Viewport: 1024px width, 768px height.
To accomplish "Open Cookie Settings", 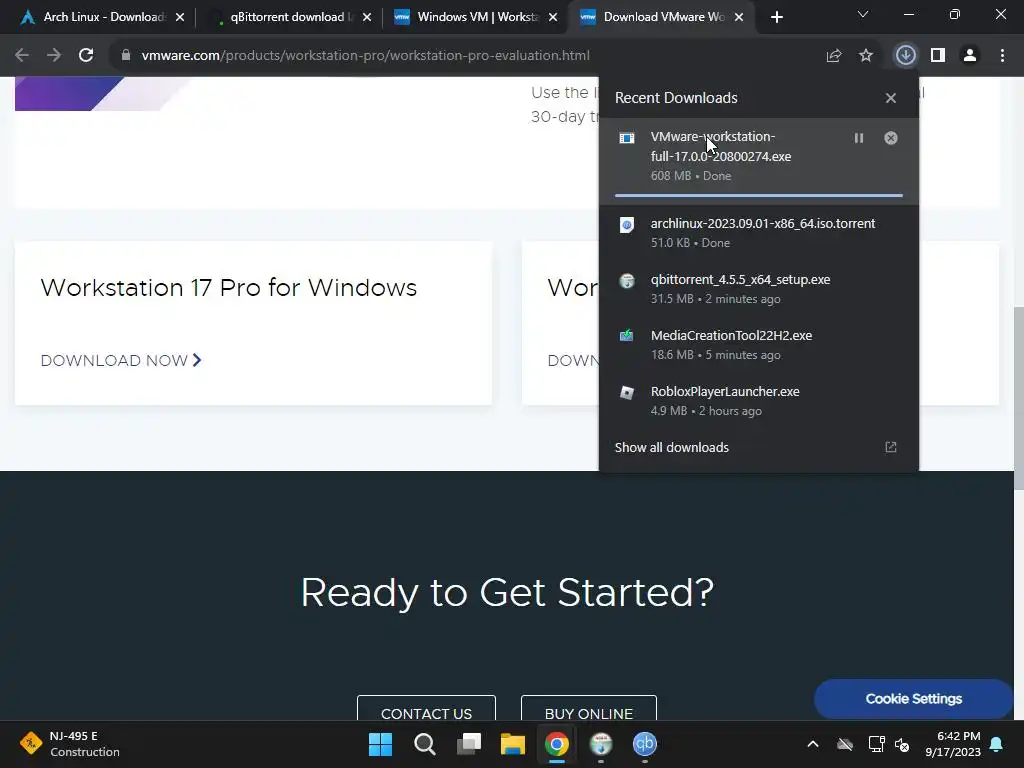I will click(x=914, y=699).
